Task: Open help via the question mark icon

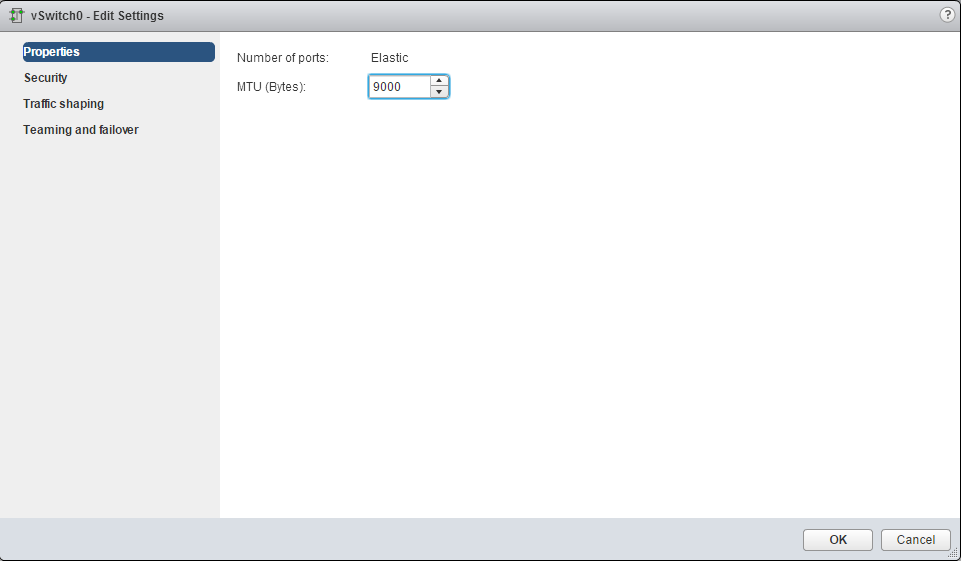Action: (x=946, y=16)
